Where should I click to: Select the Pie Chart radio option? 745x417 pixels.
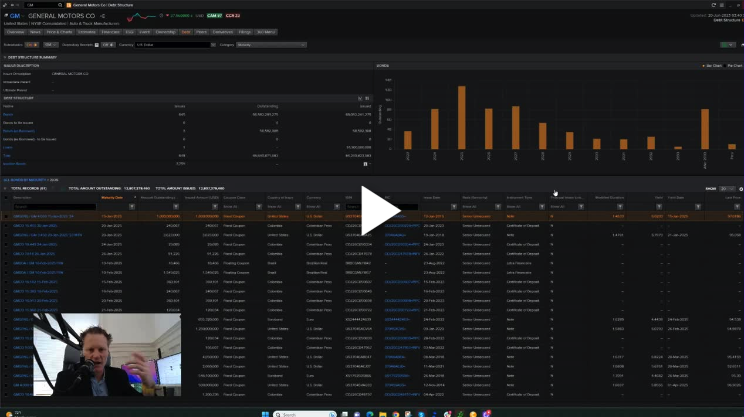725,66
